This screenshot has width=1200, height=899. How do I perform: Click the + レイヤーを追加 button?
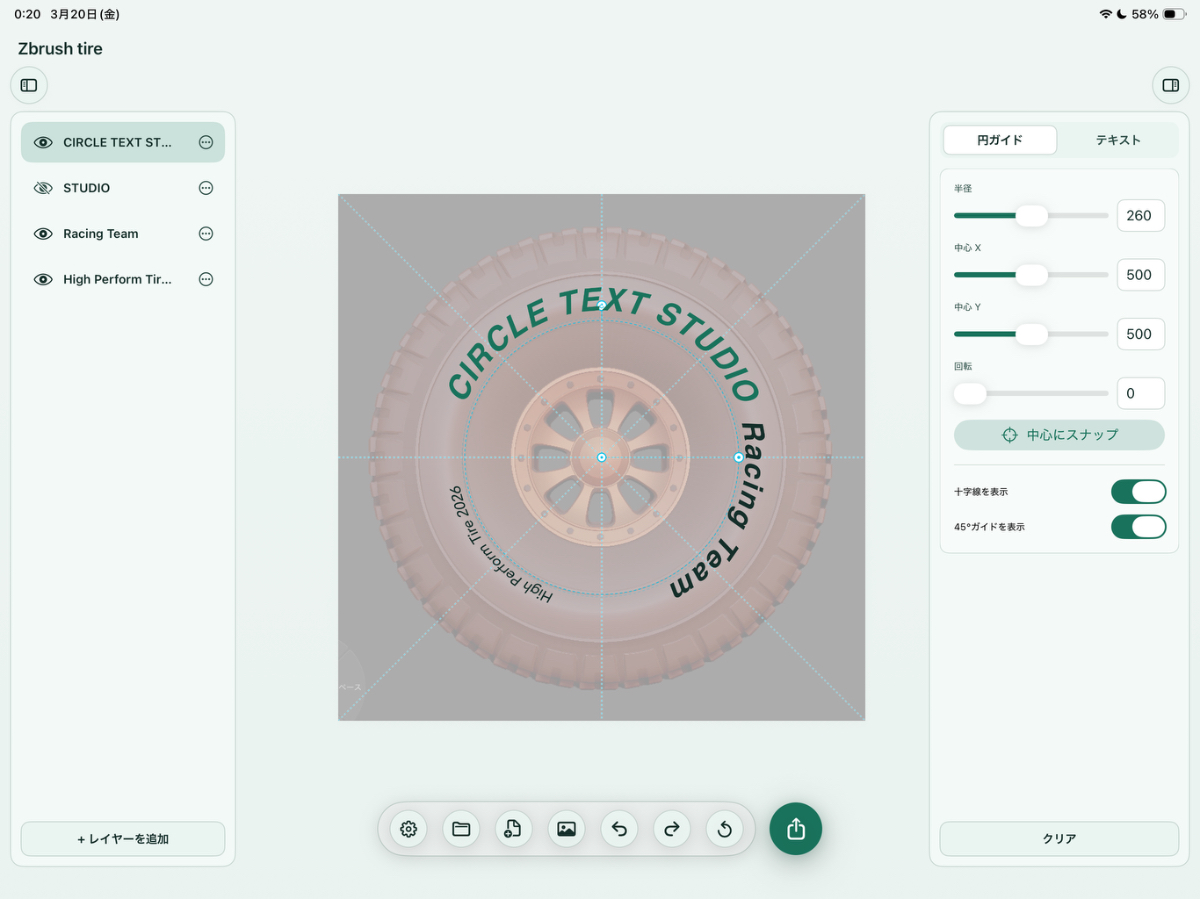tap(123, 839)
